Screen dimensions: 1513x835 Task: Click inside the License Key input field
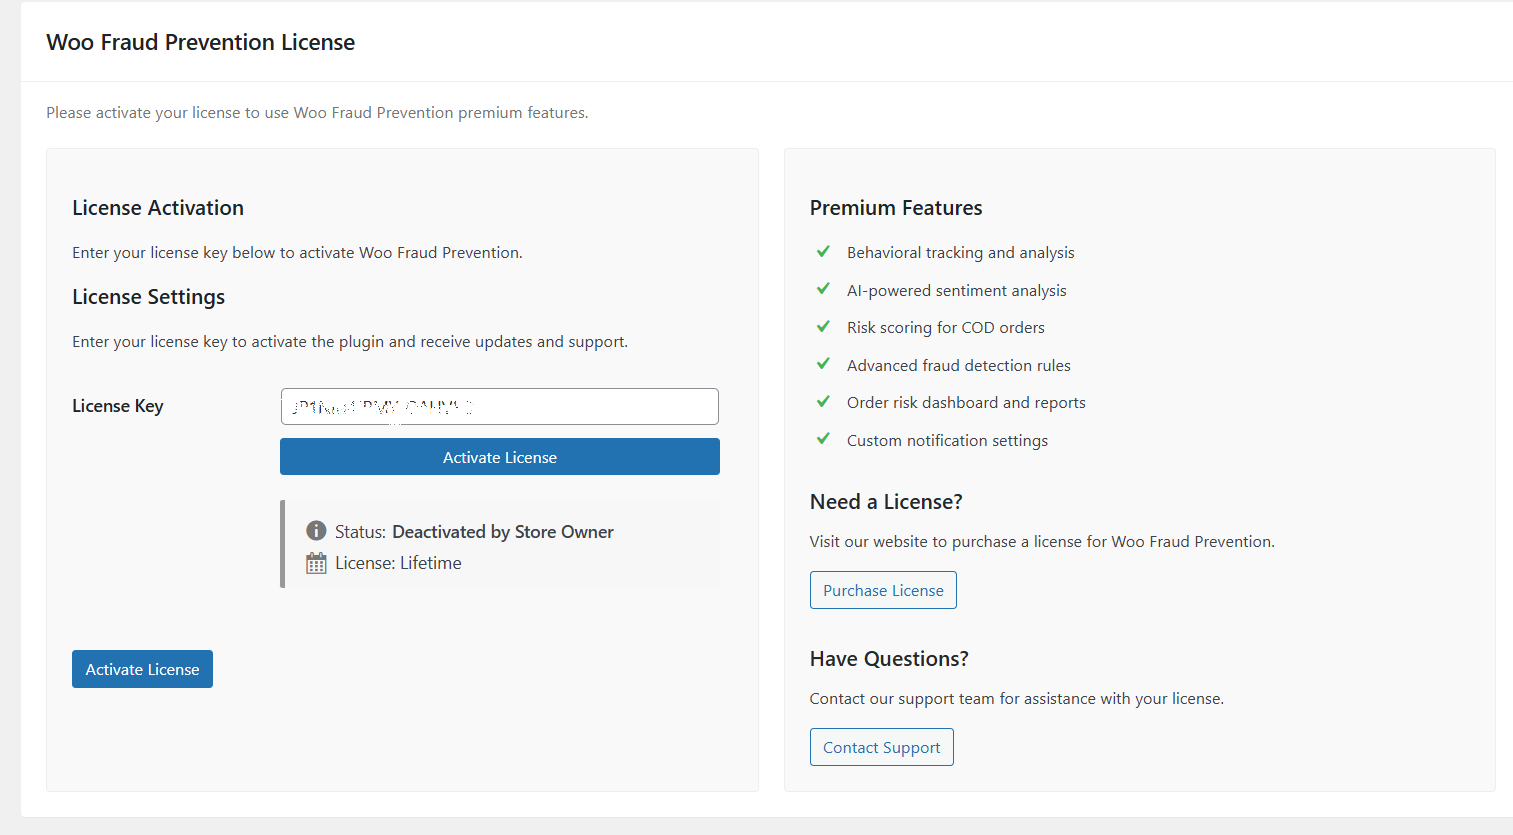(499, 406)
